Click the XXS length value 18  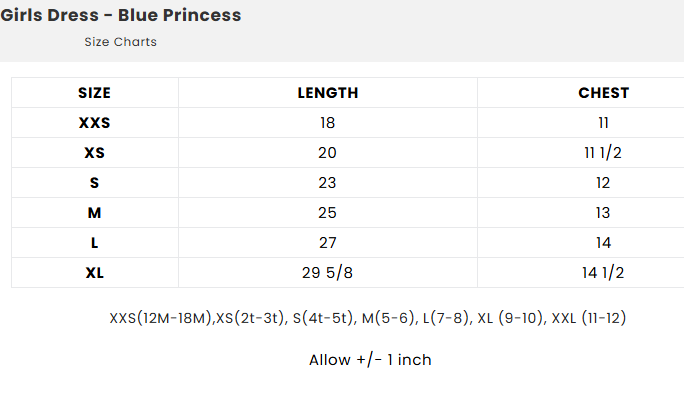(x=328, y=123)
